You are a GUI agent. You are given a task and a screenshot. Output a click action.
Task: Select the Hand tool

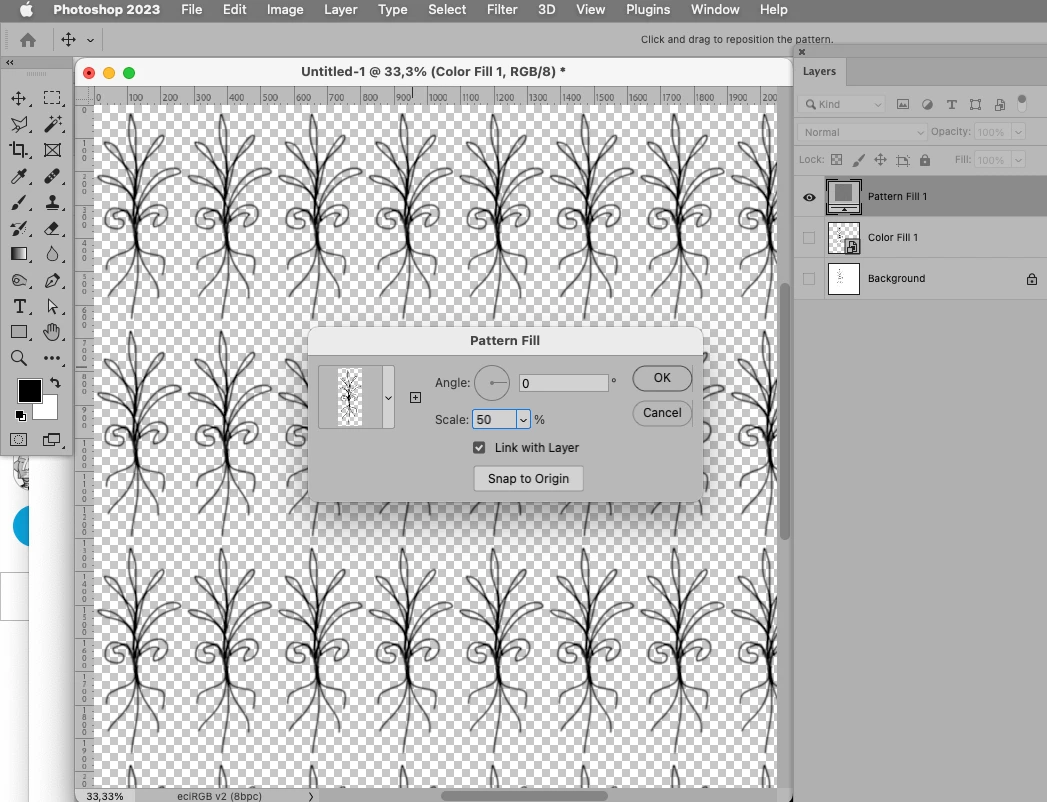coord(52,332)
